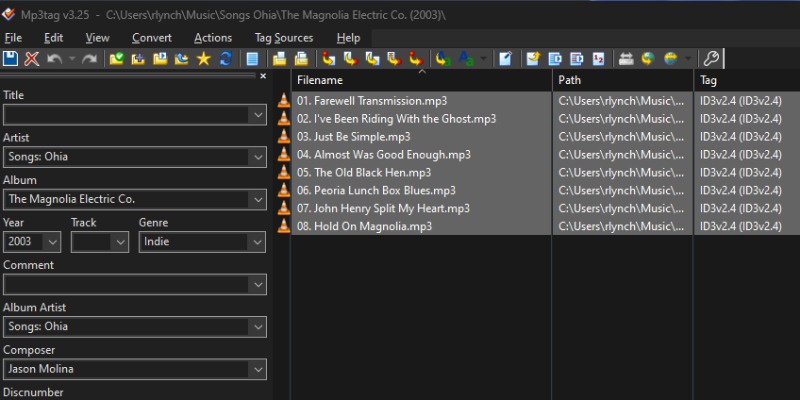Expand the Album Artist dropdown
This screenshot has height=400, width=800.
click(x=258, y=327)
